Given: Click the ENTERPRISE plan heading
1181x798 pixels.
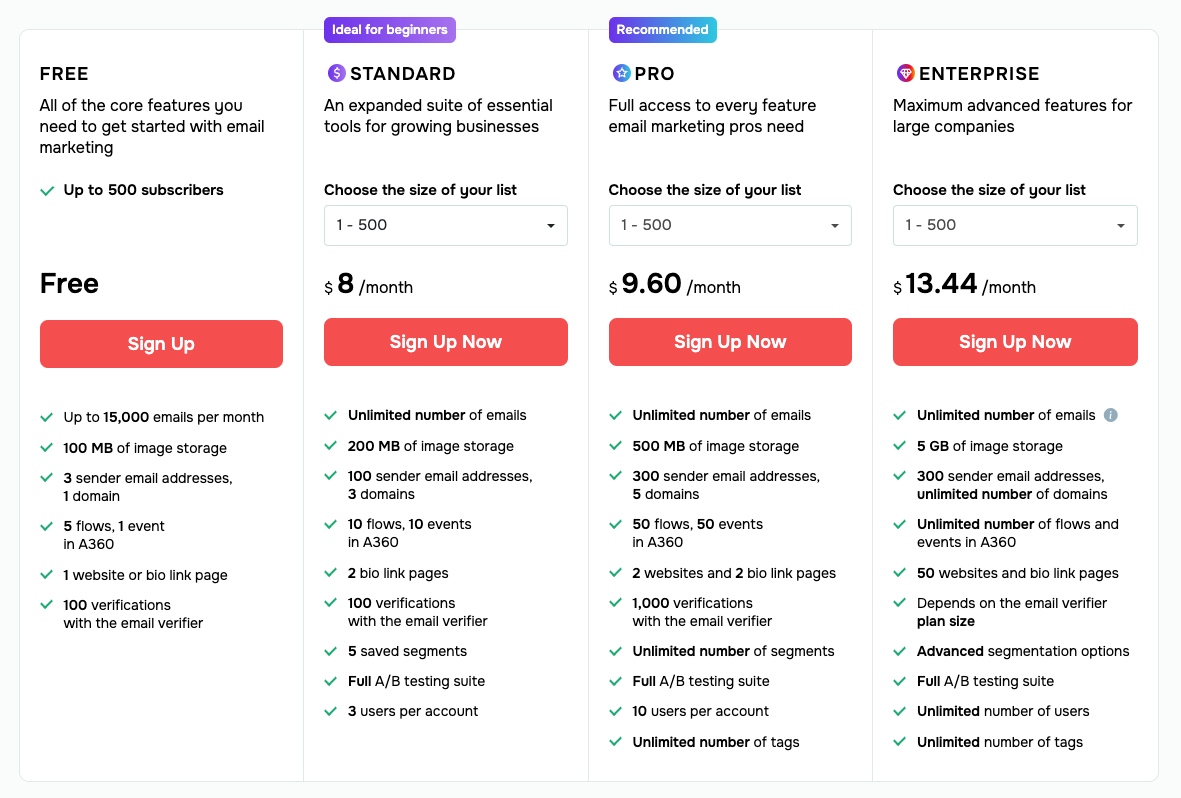Looking at the screenshot, I should (979, 73).
